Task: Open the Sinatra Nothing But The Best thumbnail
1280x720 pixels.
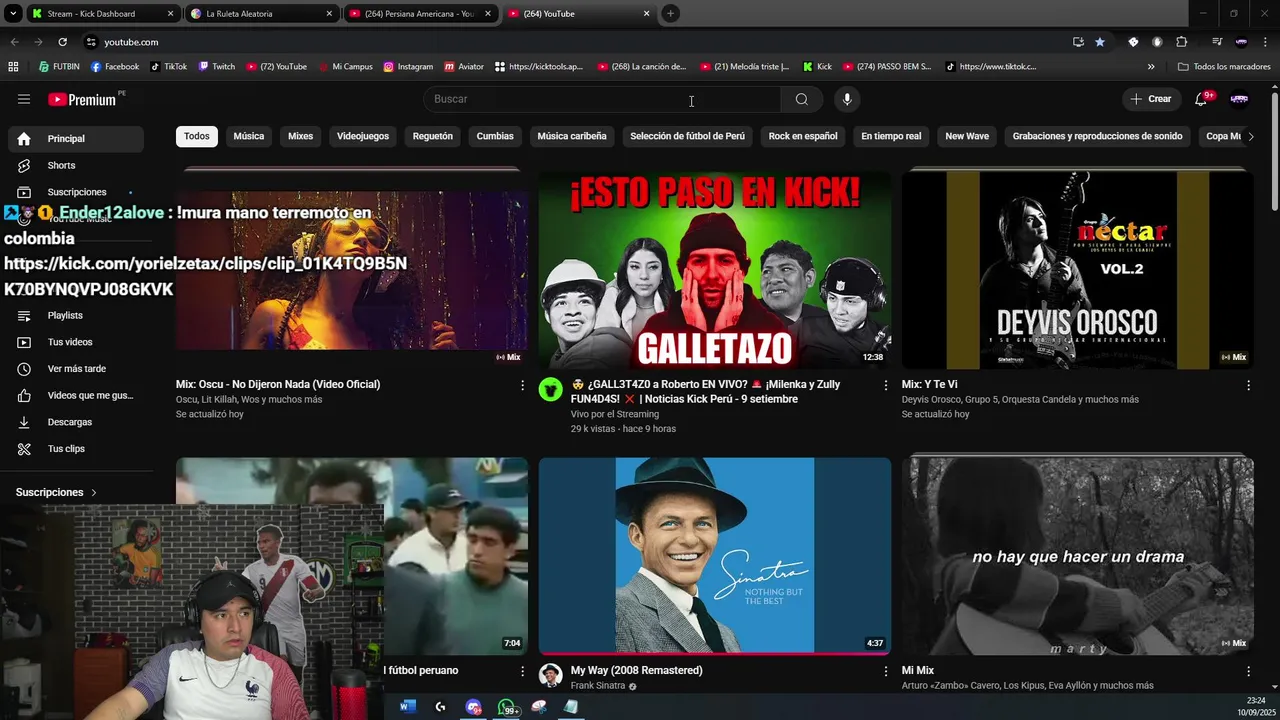Action: tap(714, 556)
